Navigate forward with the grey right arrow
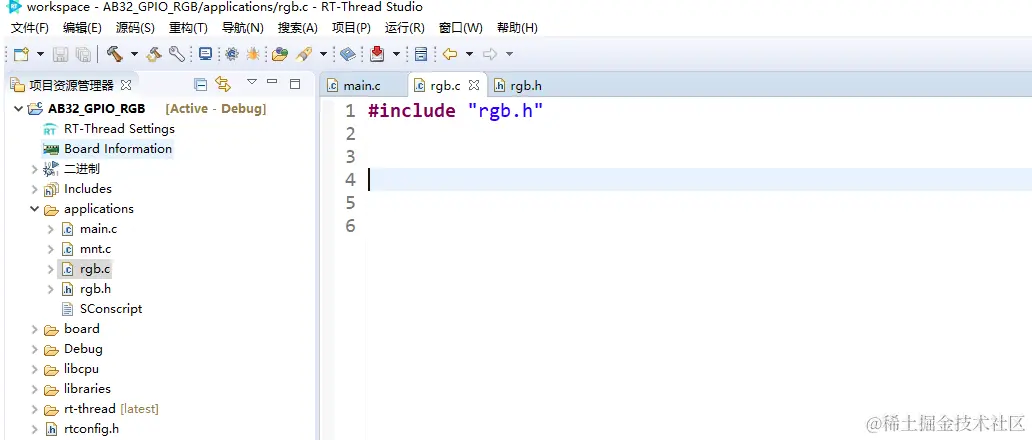The height and width of the screenshot is (440, 1032). (490, 54)
